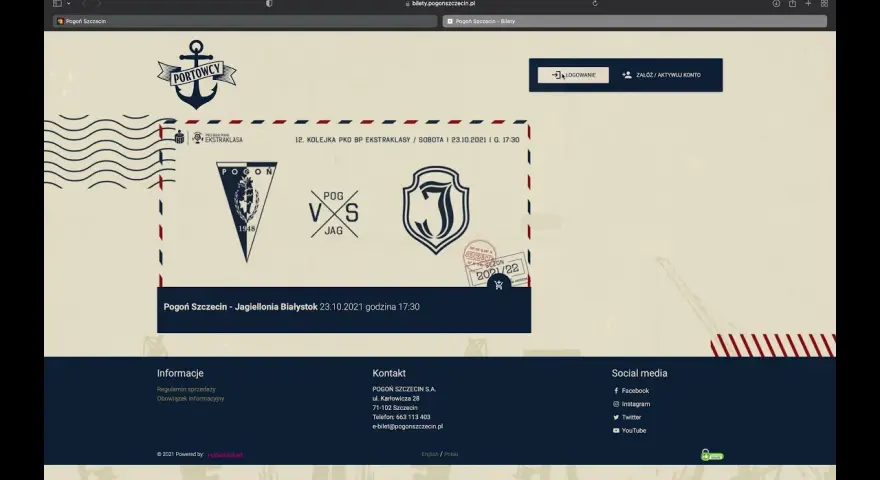This screenshot has width=880, height=480.
Task: Click the Twitter bird icon in footer
Action: [616, 418]
